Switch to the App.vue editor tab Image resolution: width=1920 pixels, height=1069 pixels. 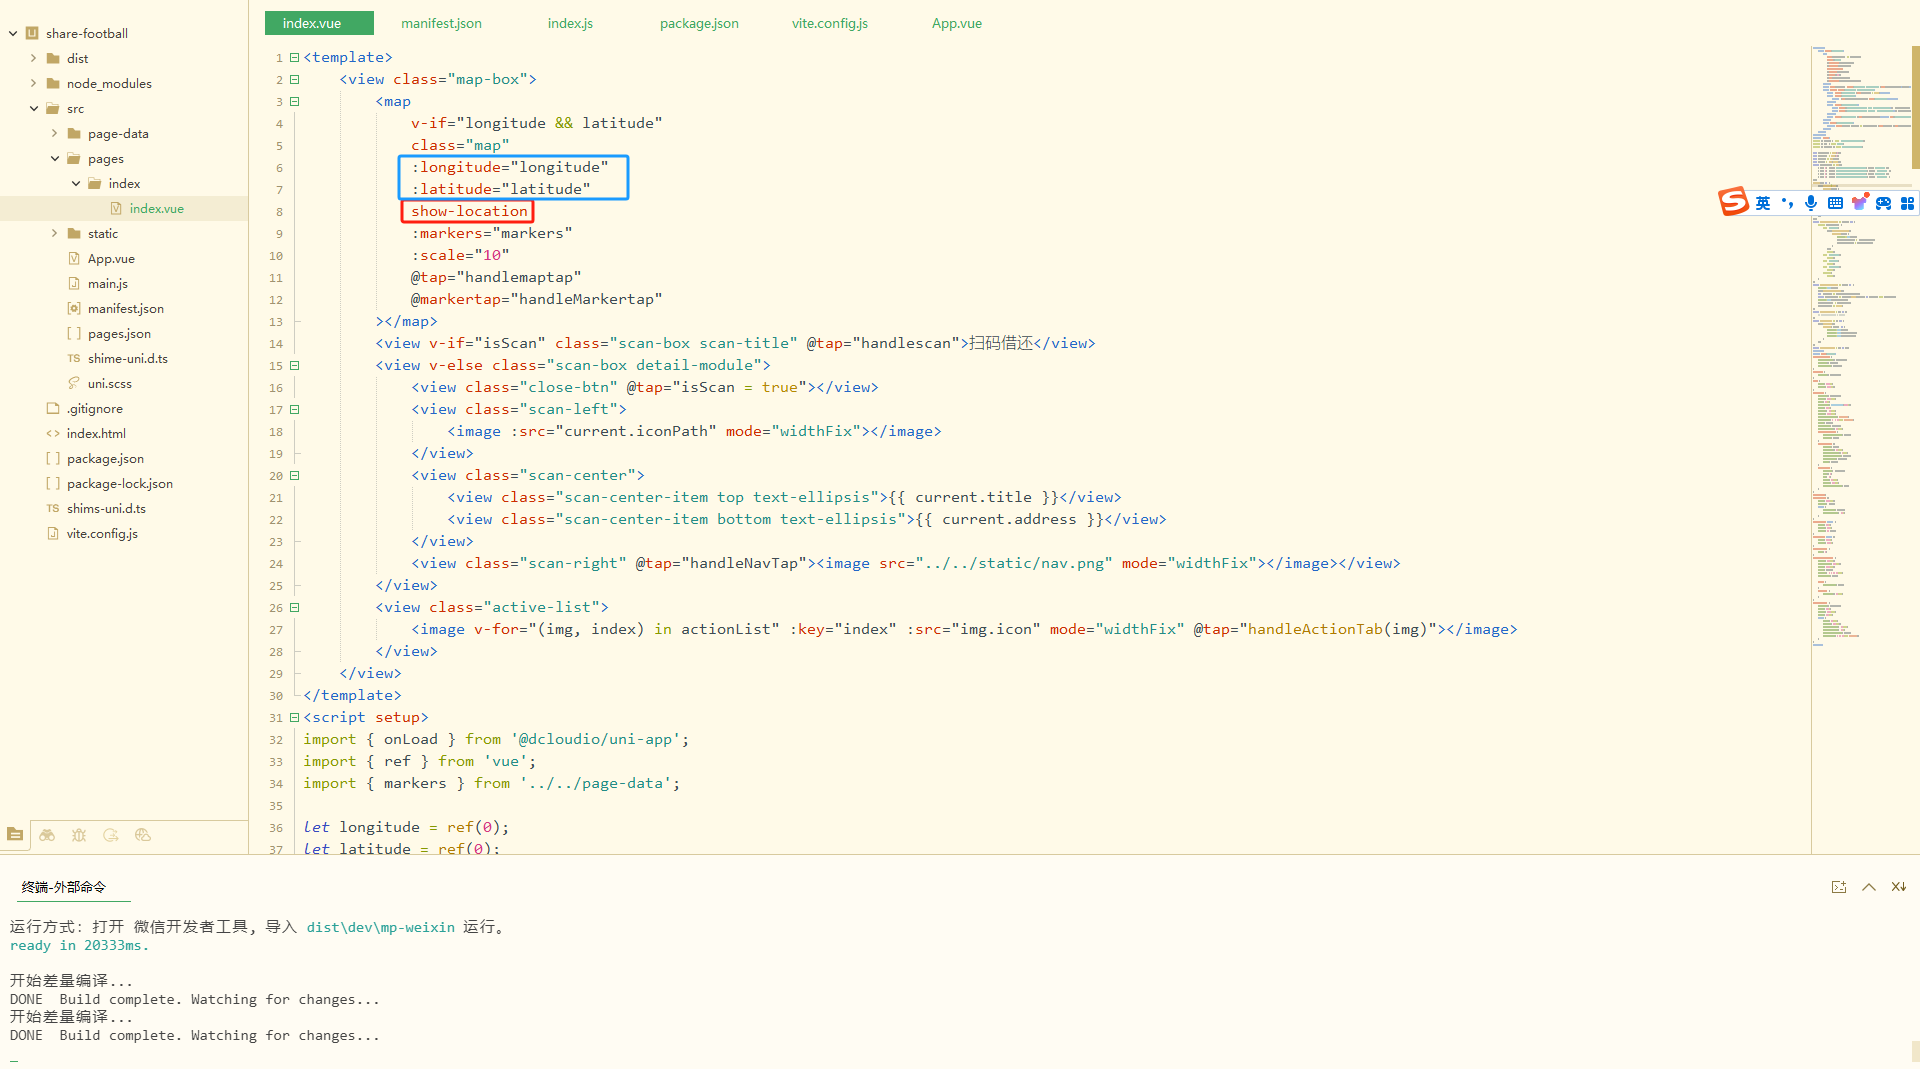point(956,23)
